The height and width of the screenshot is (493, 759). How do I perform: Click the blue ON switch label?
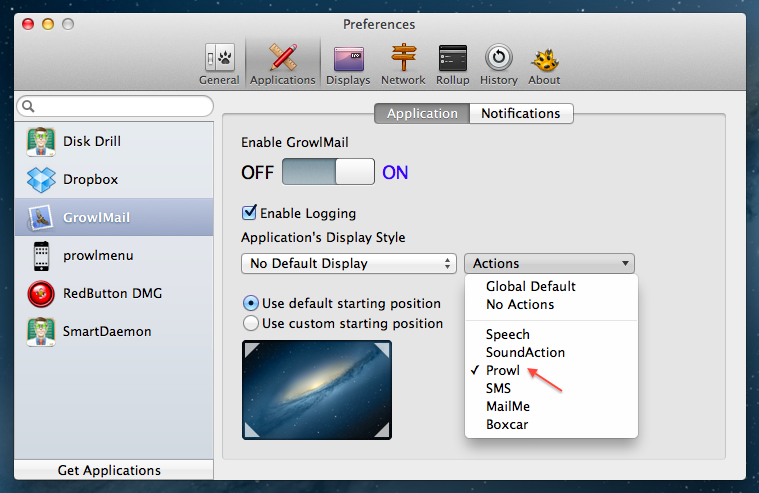(395, 172)
